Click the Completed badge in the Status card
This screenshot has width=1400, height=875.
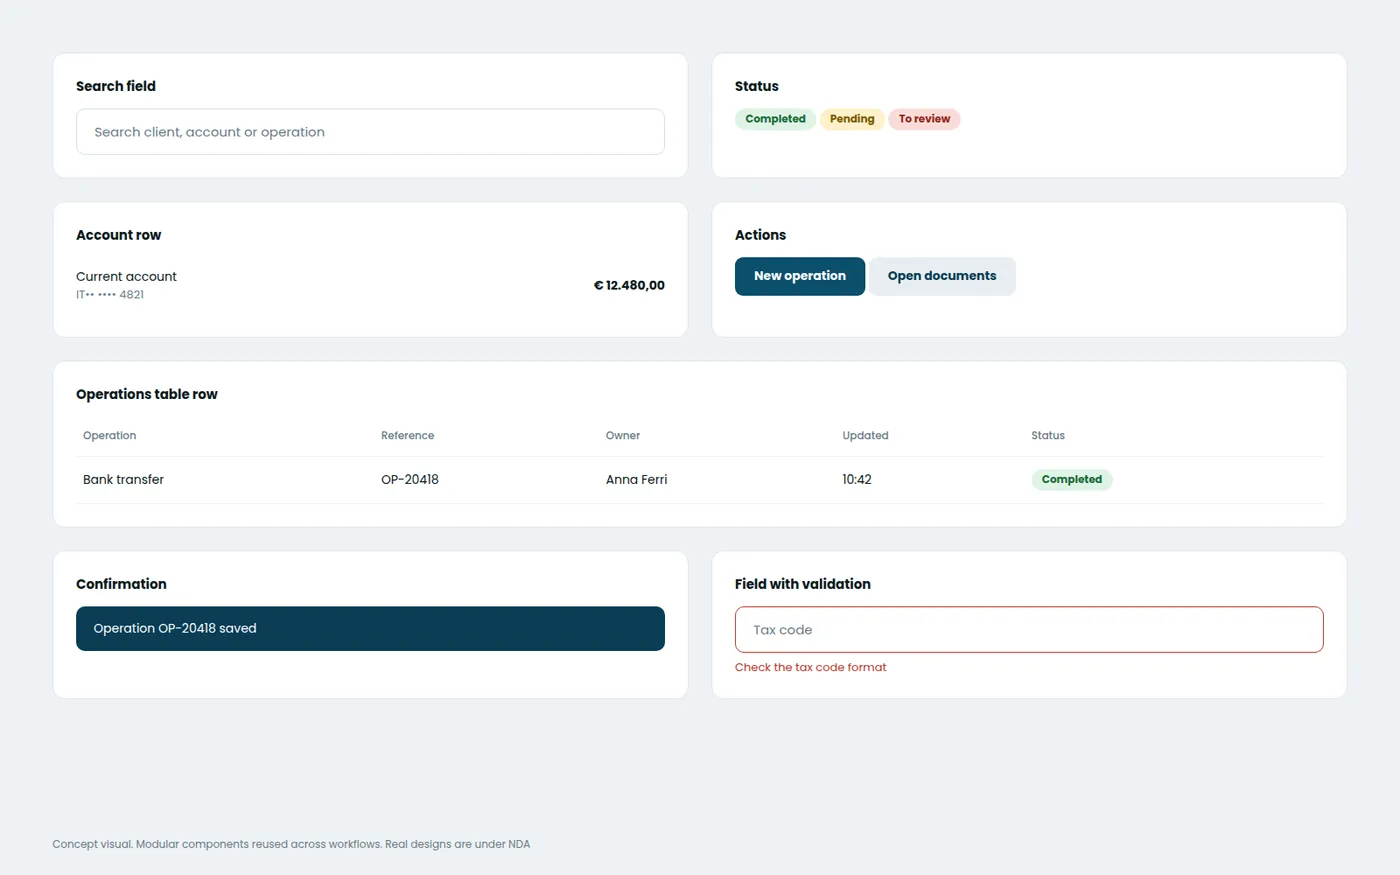point(775,119)
